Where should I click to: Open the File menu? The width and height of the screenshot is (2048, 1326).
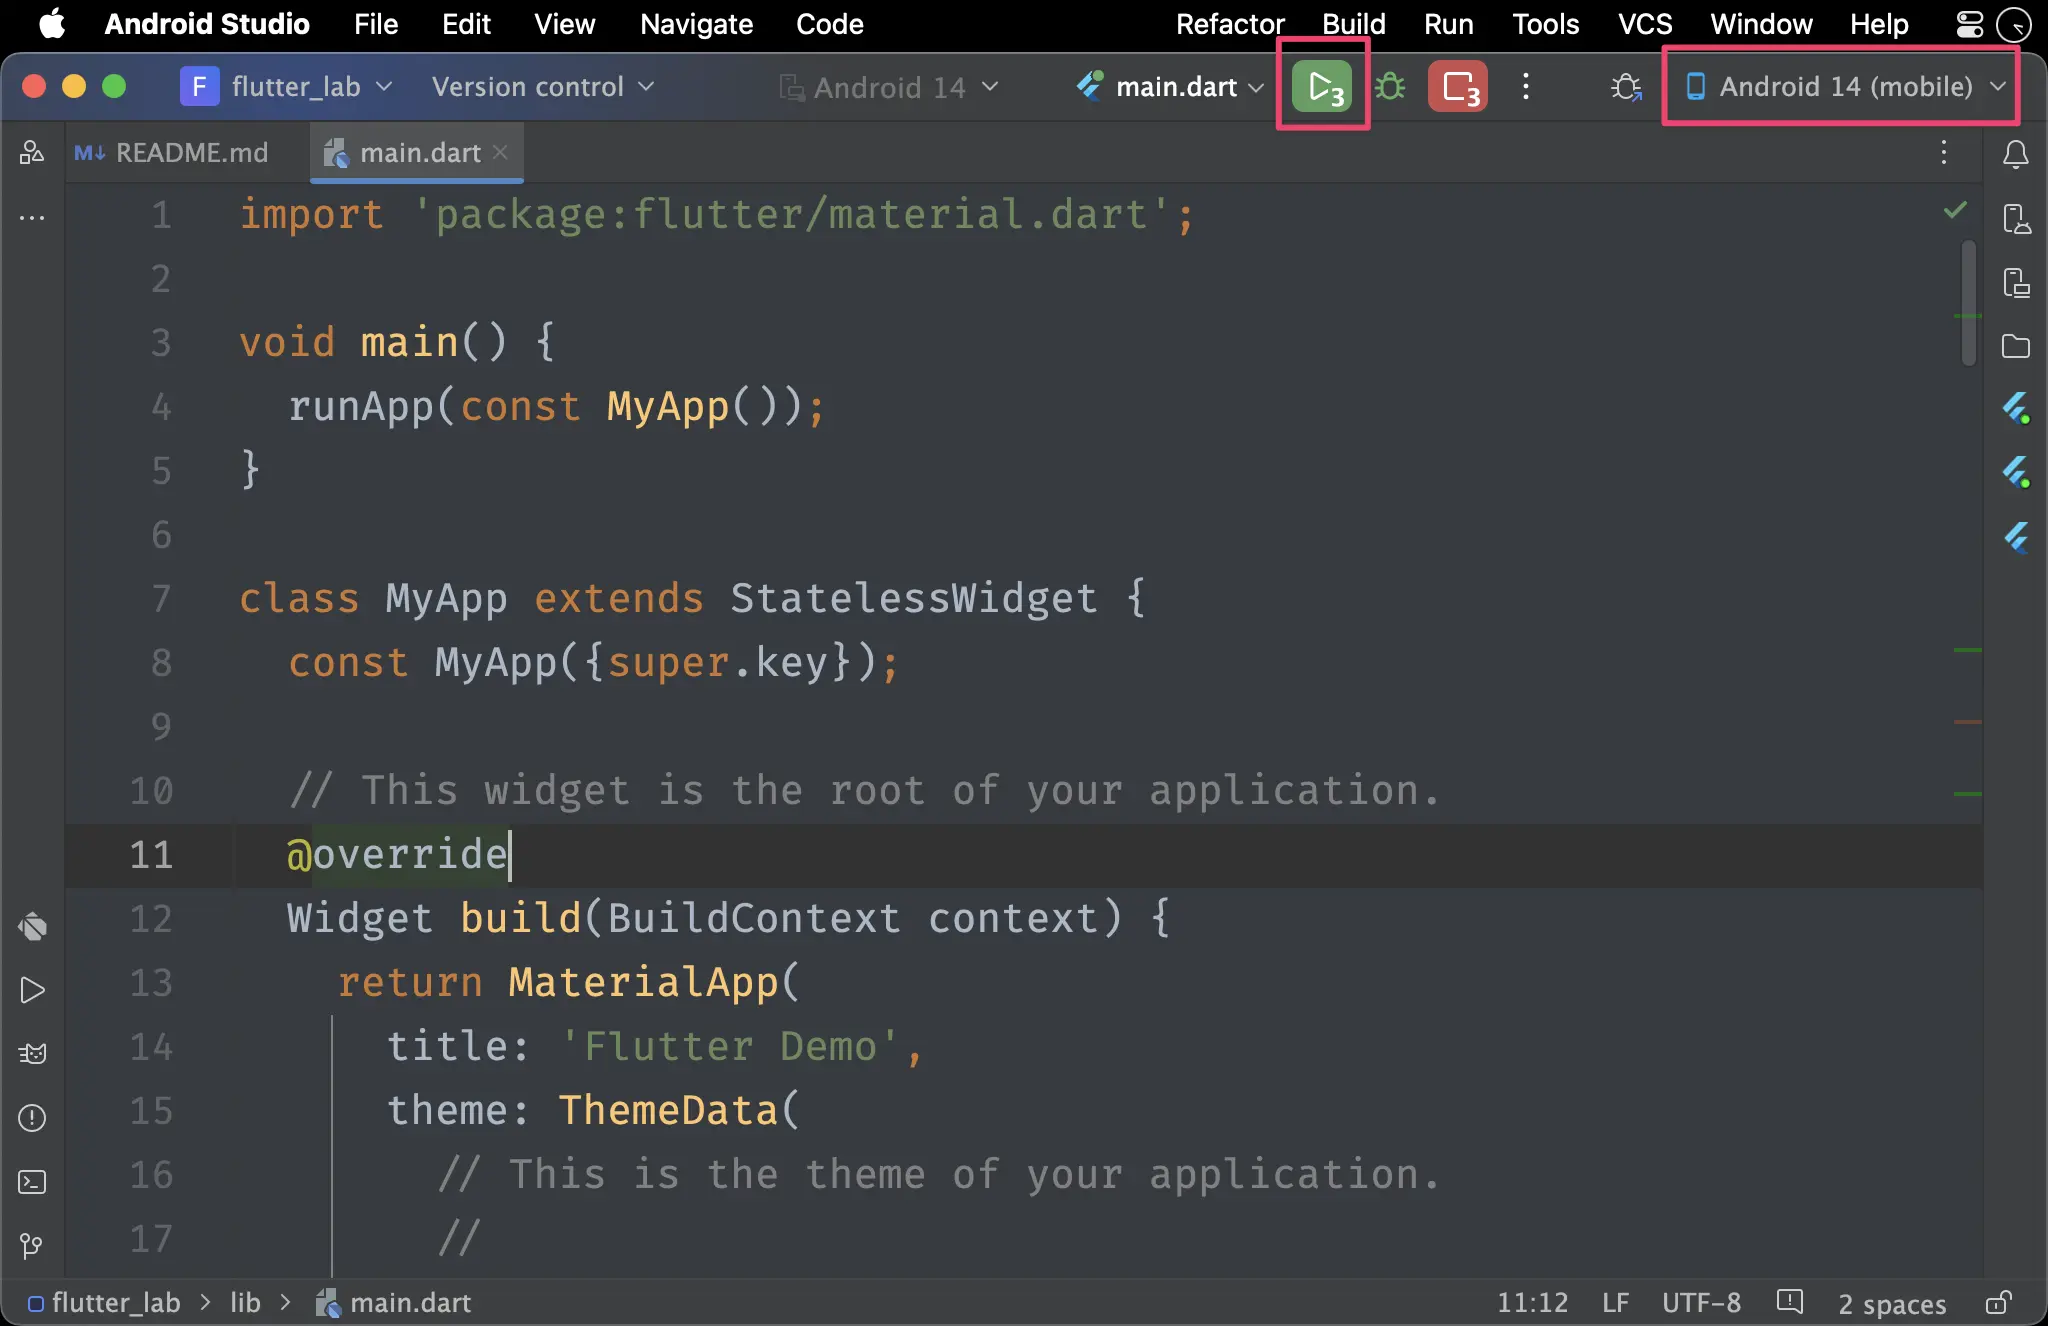376,24
